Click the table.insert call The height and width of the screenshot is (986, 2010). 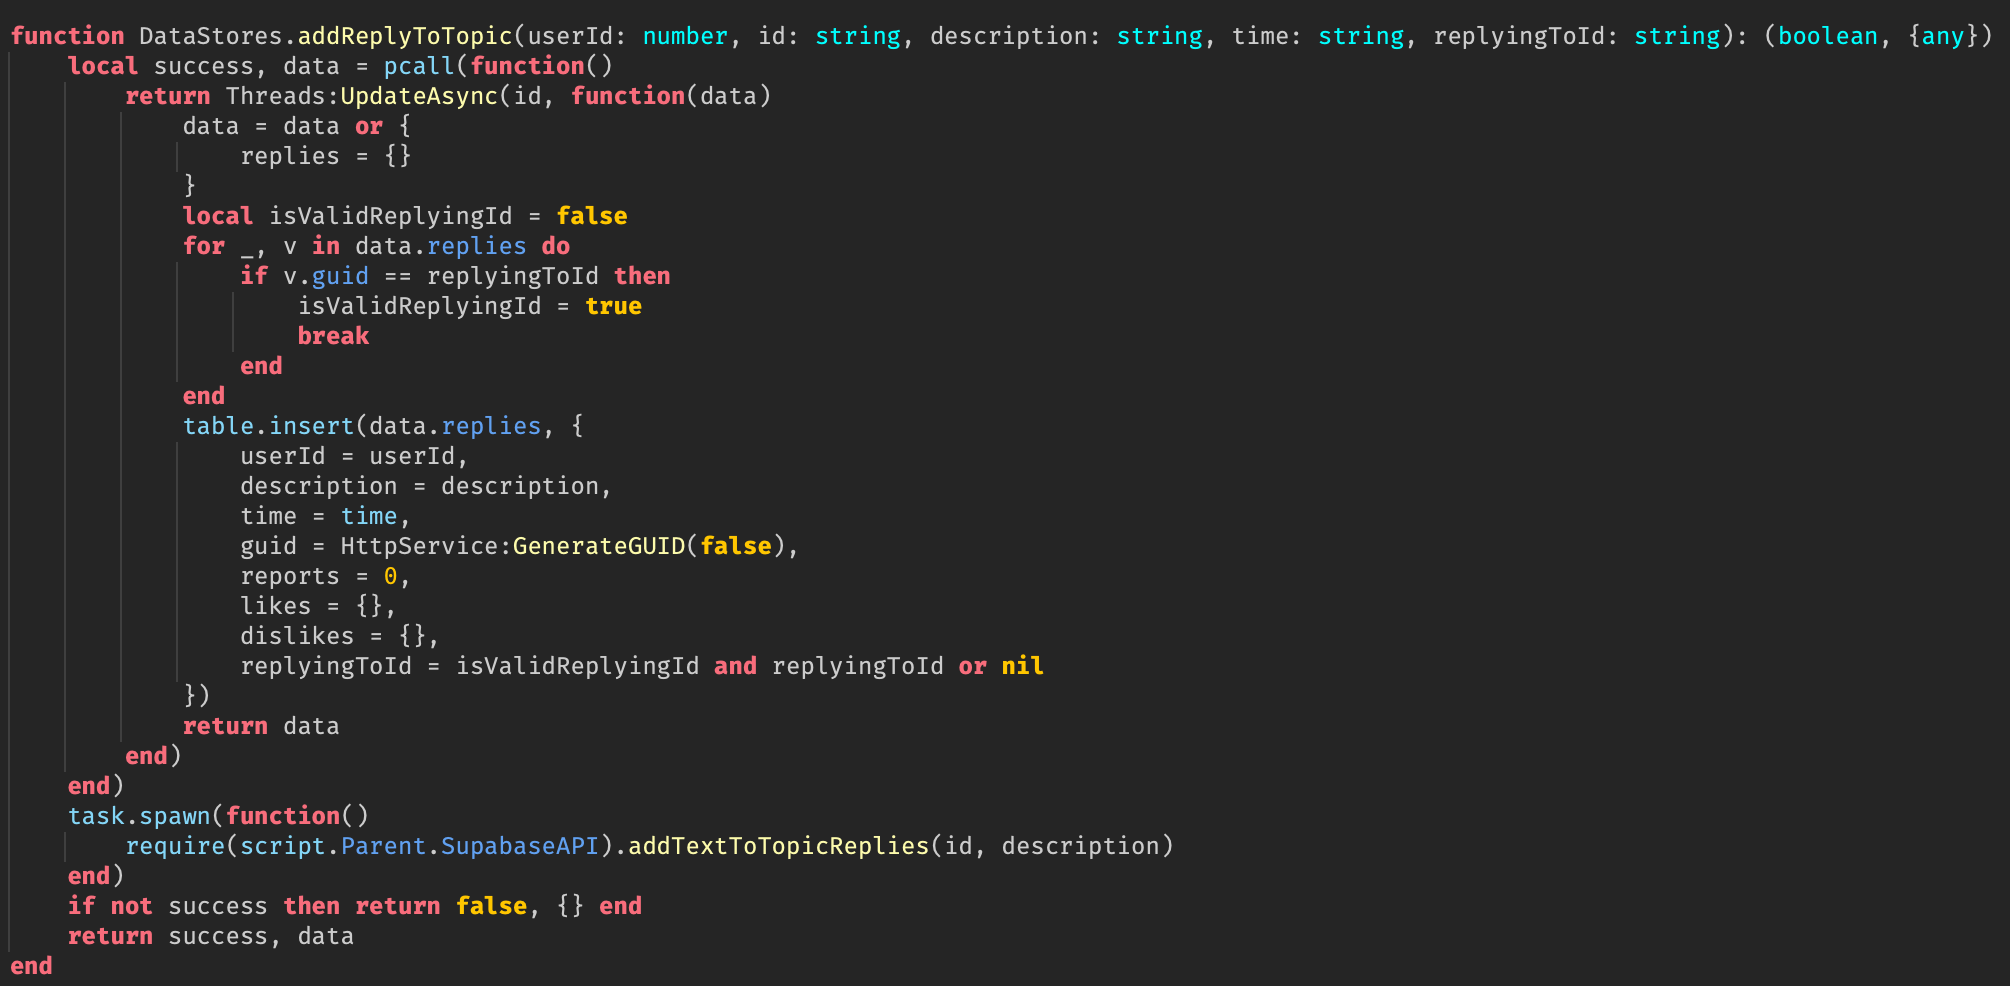[268, 426]
